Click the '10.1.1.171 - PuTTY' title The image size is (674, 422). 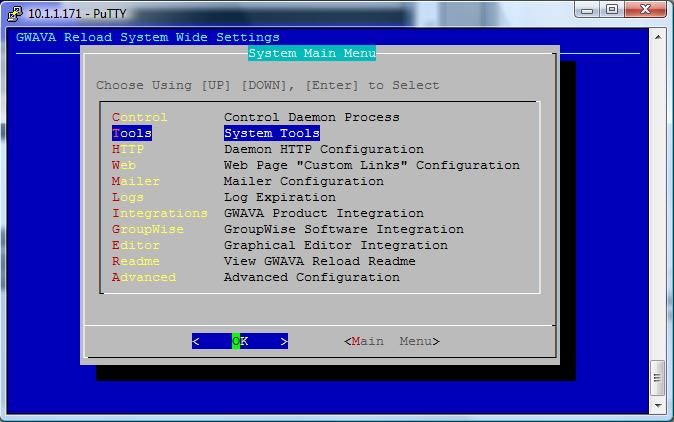pyautogui.click(x=77, y=14)
